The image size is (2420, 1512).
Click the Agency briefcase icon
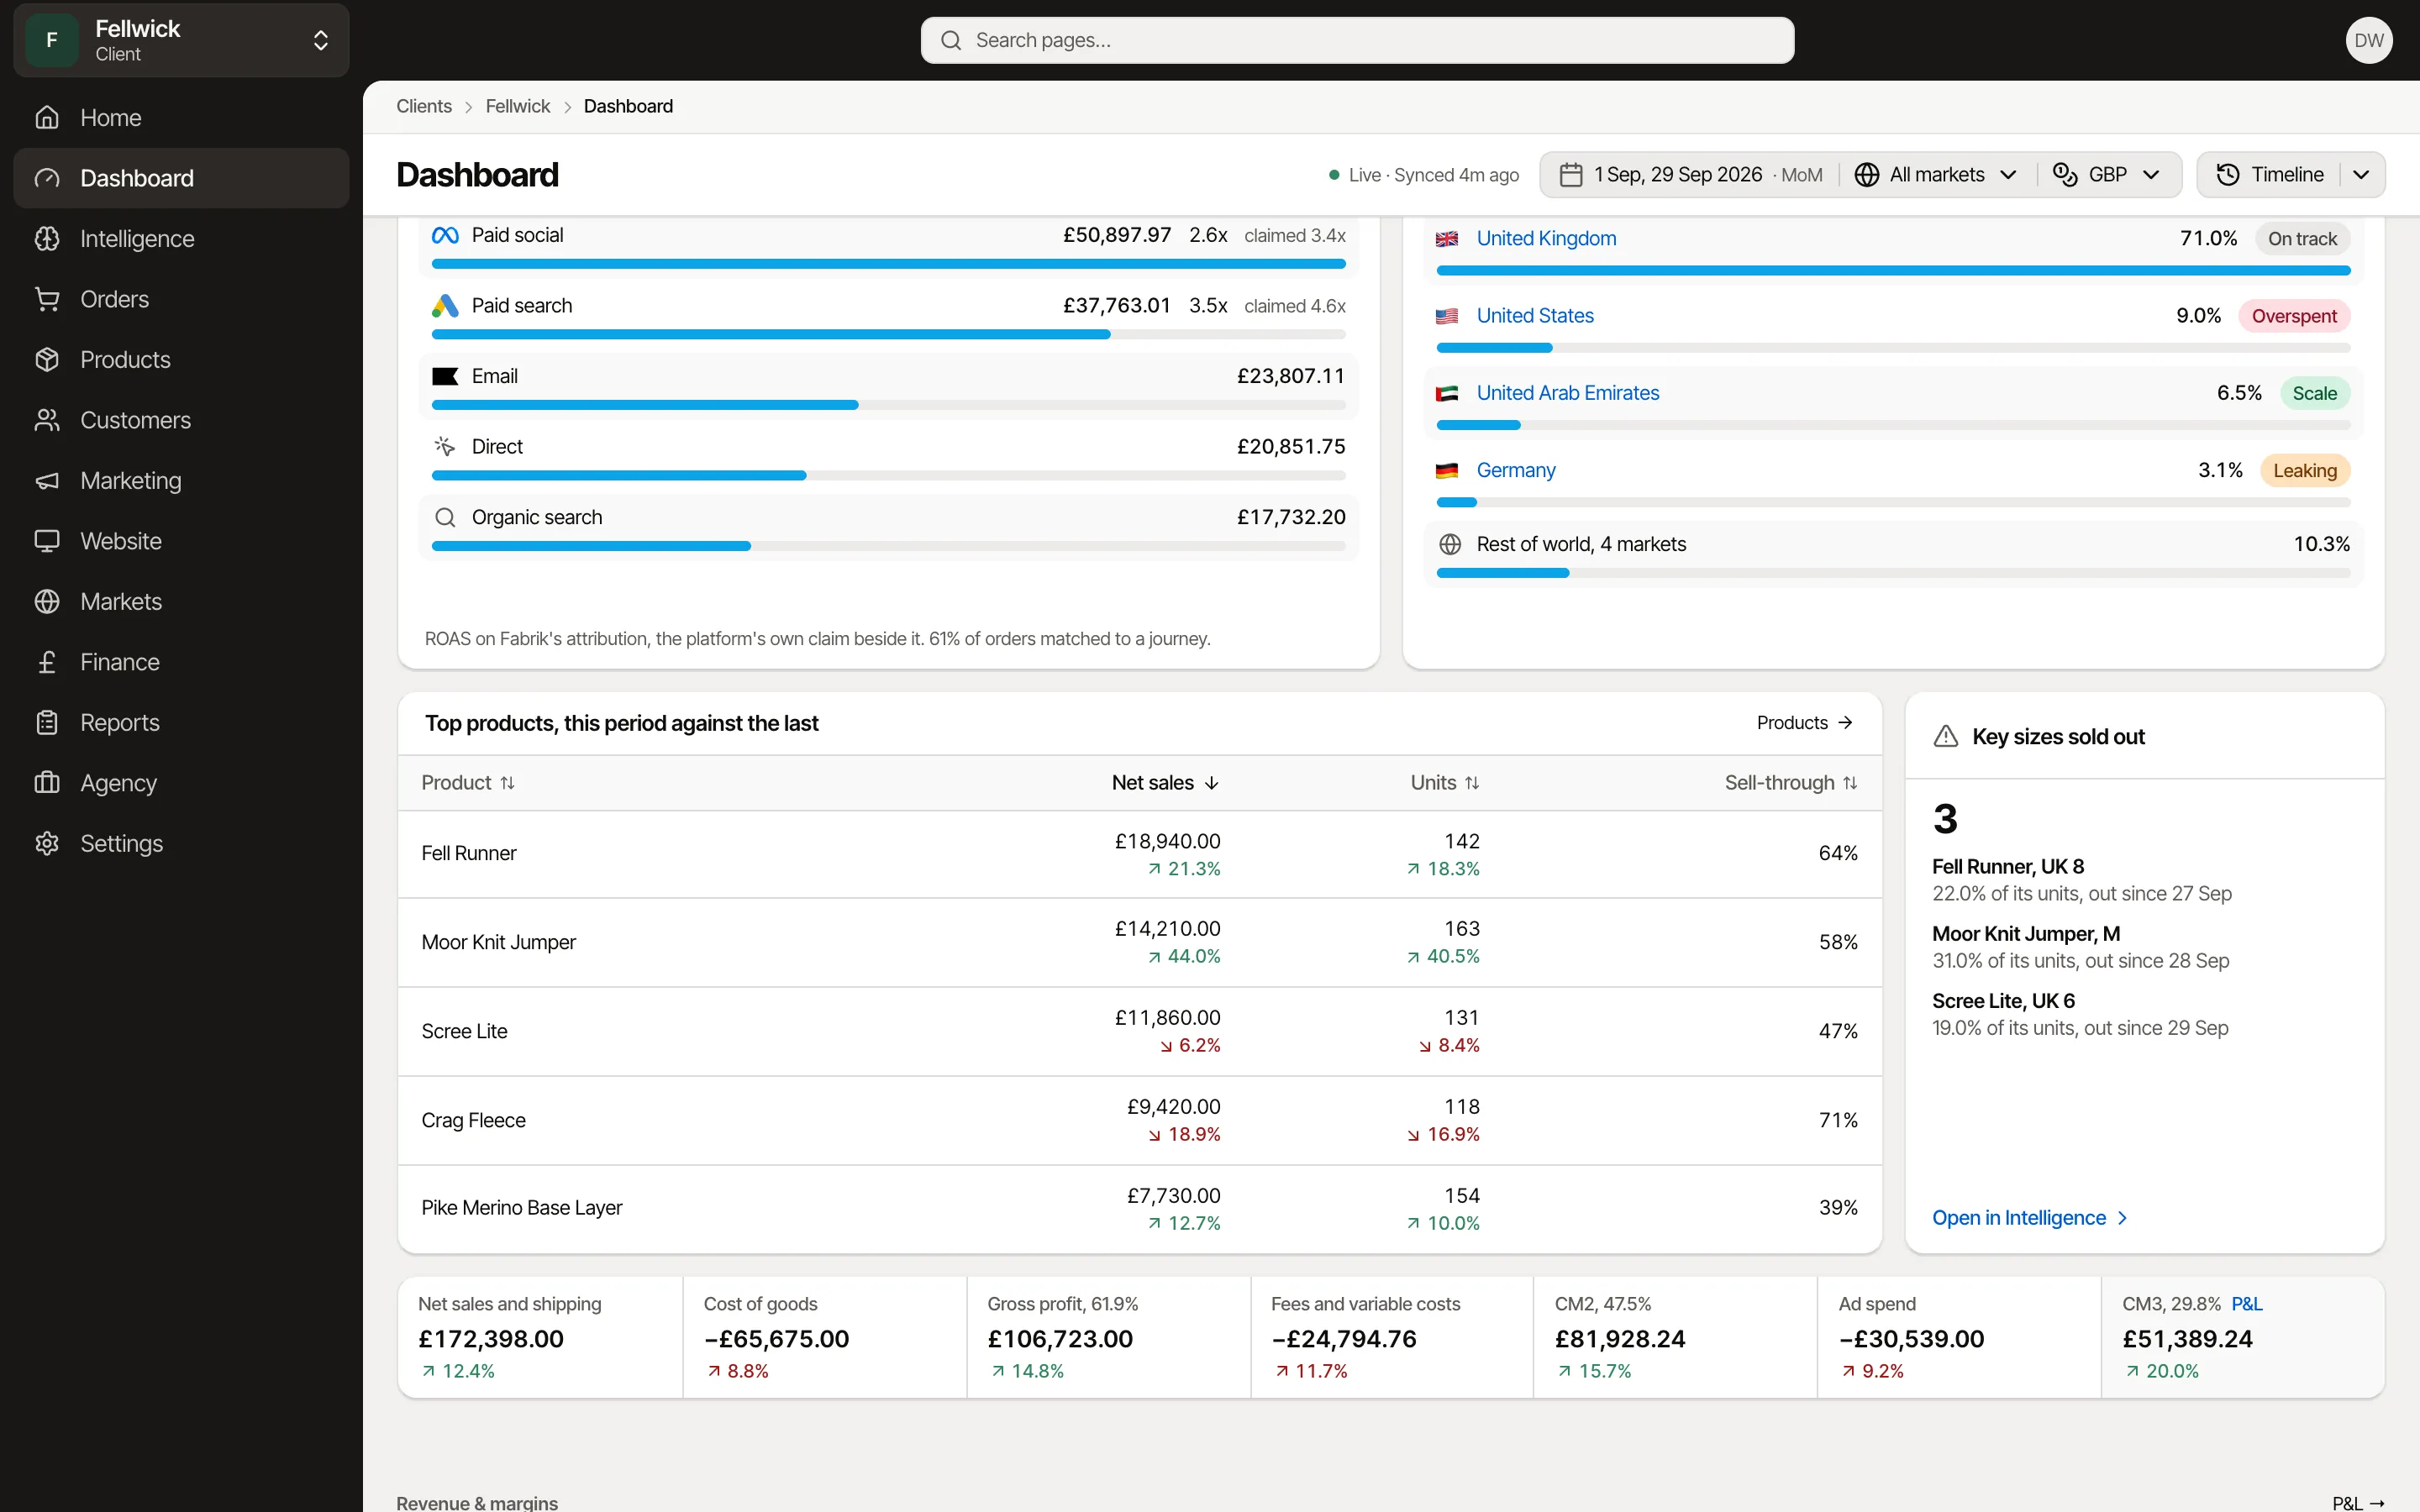[47, 783]
